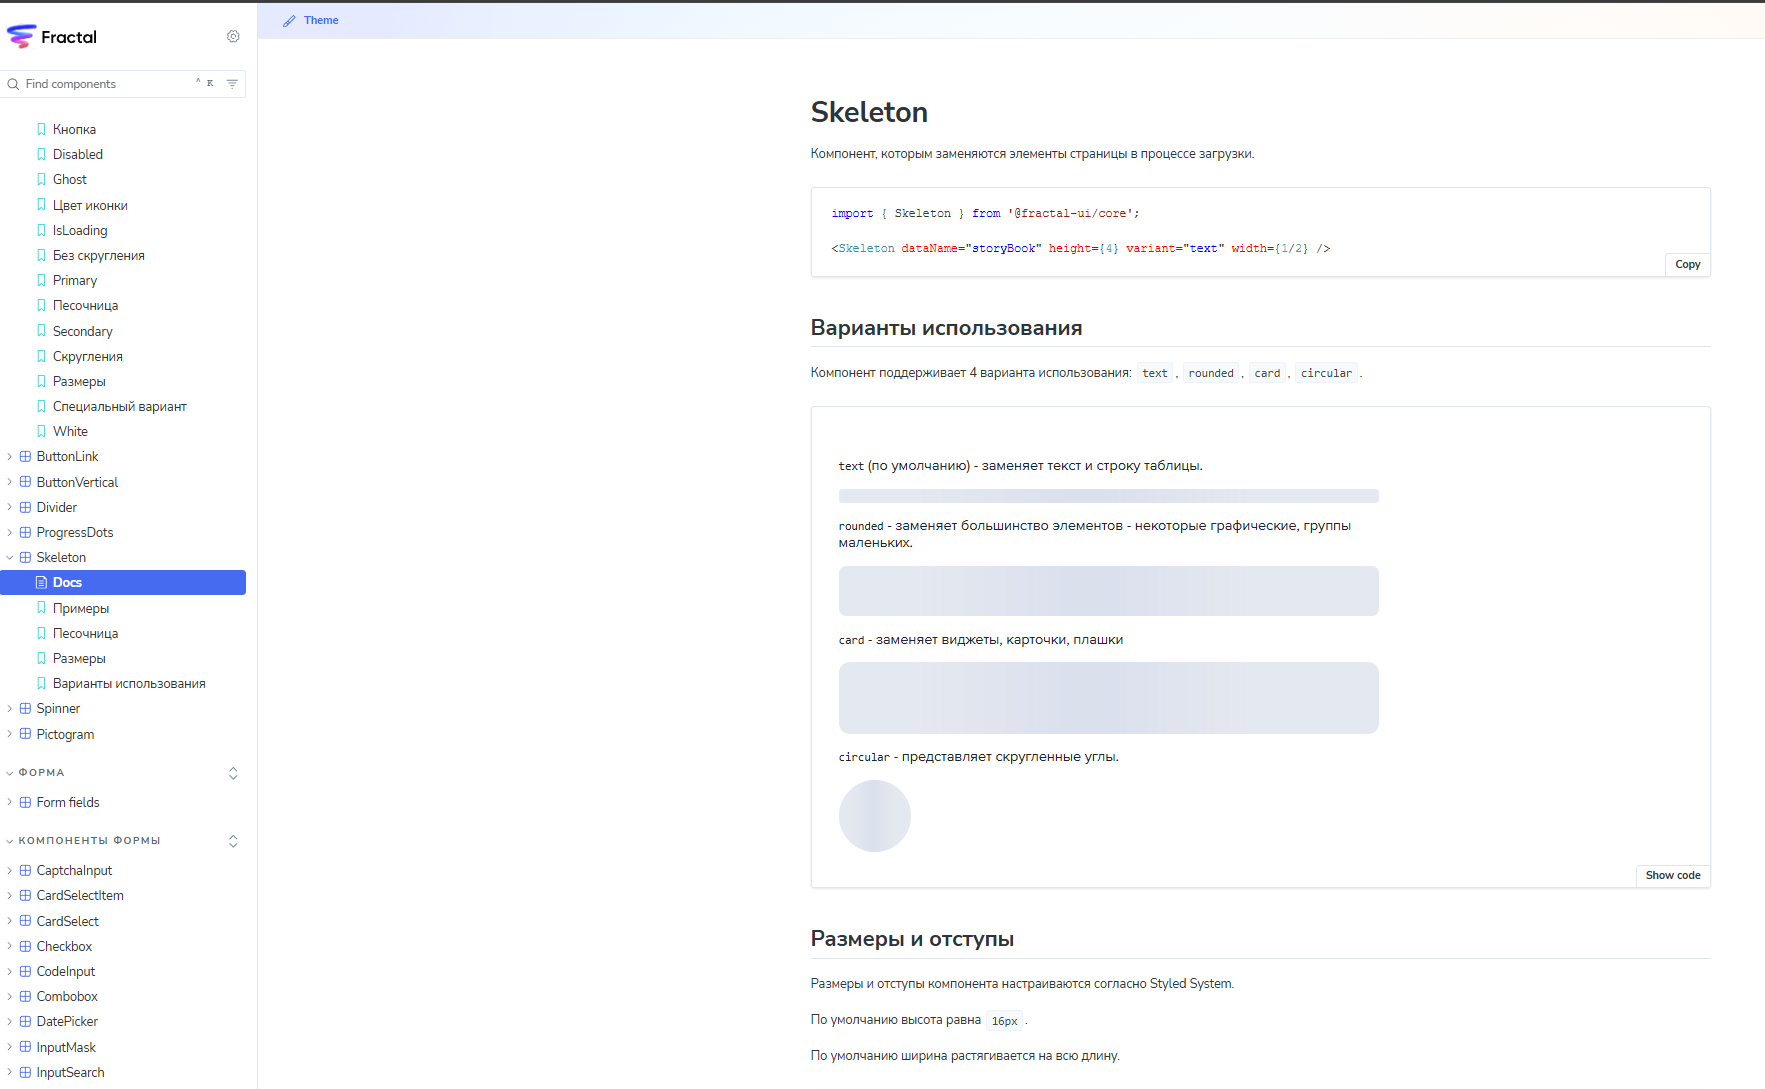The image size is (1765, 1089).
Task: Click the circular skeleton preview
Action: coord(874,816)
